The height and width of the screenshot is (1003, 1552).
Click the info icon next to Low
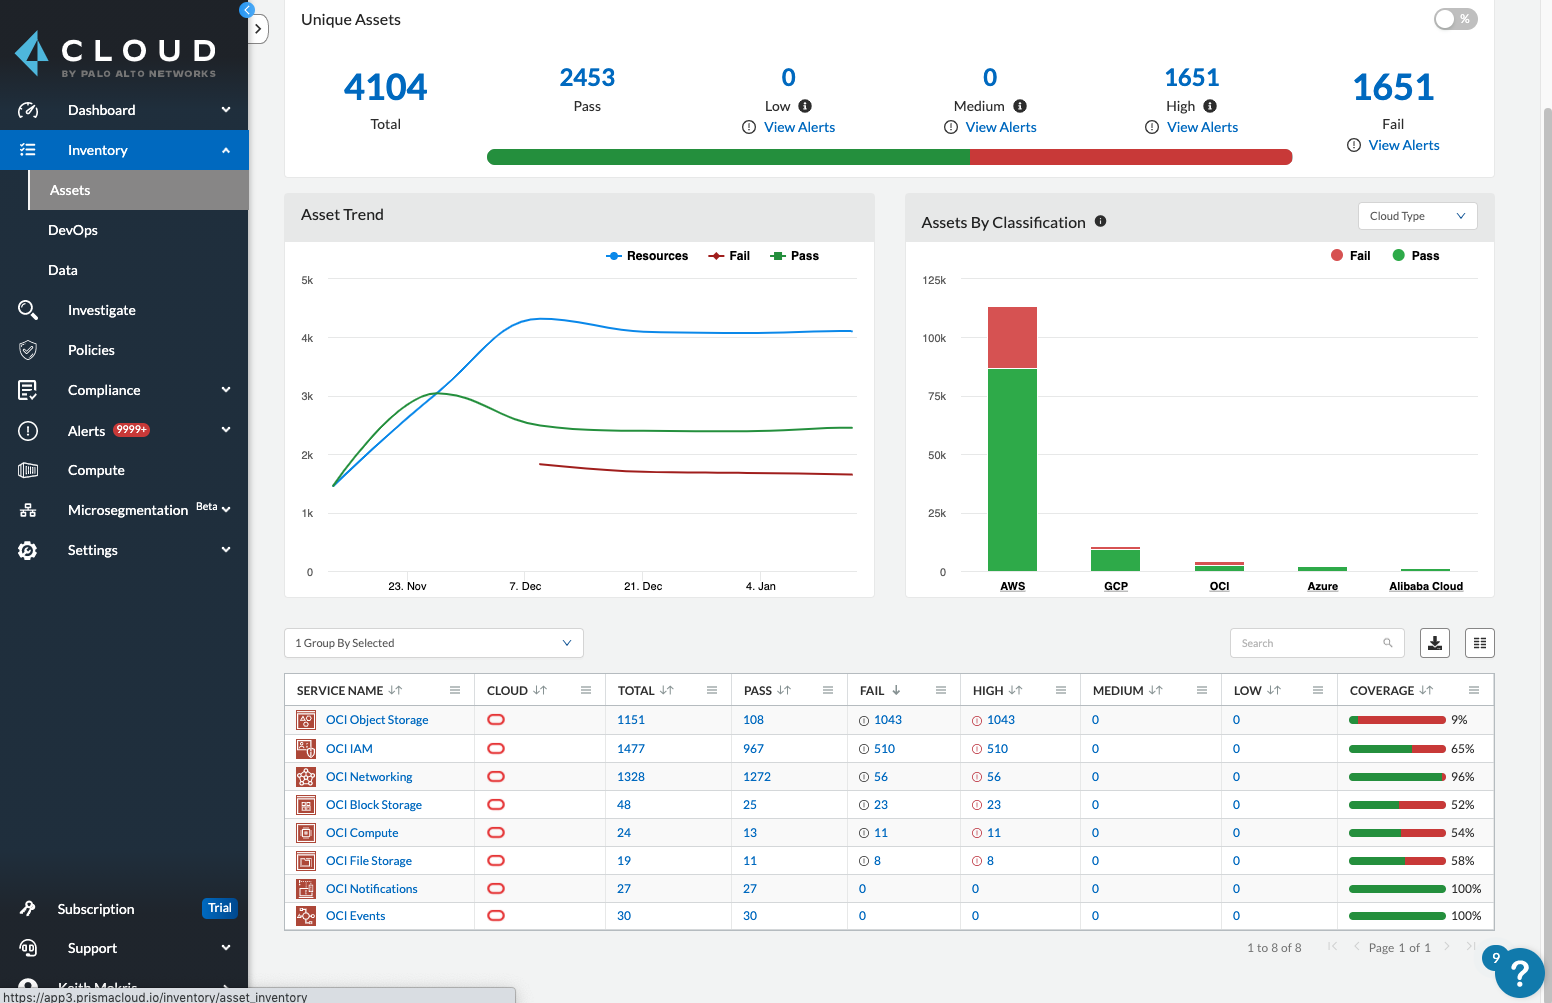tap(805, 106)
